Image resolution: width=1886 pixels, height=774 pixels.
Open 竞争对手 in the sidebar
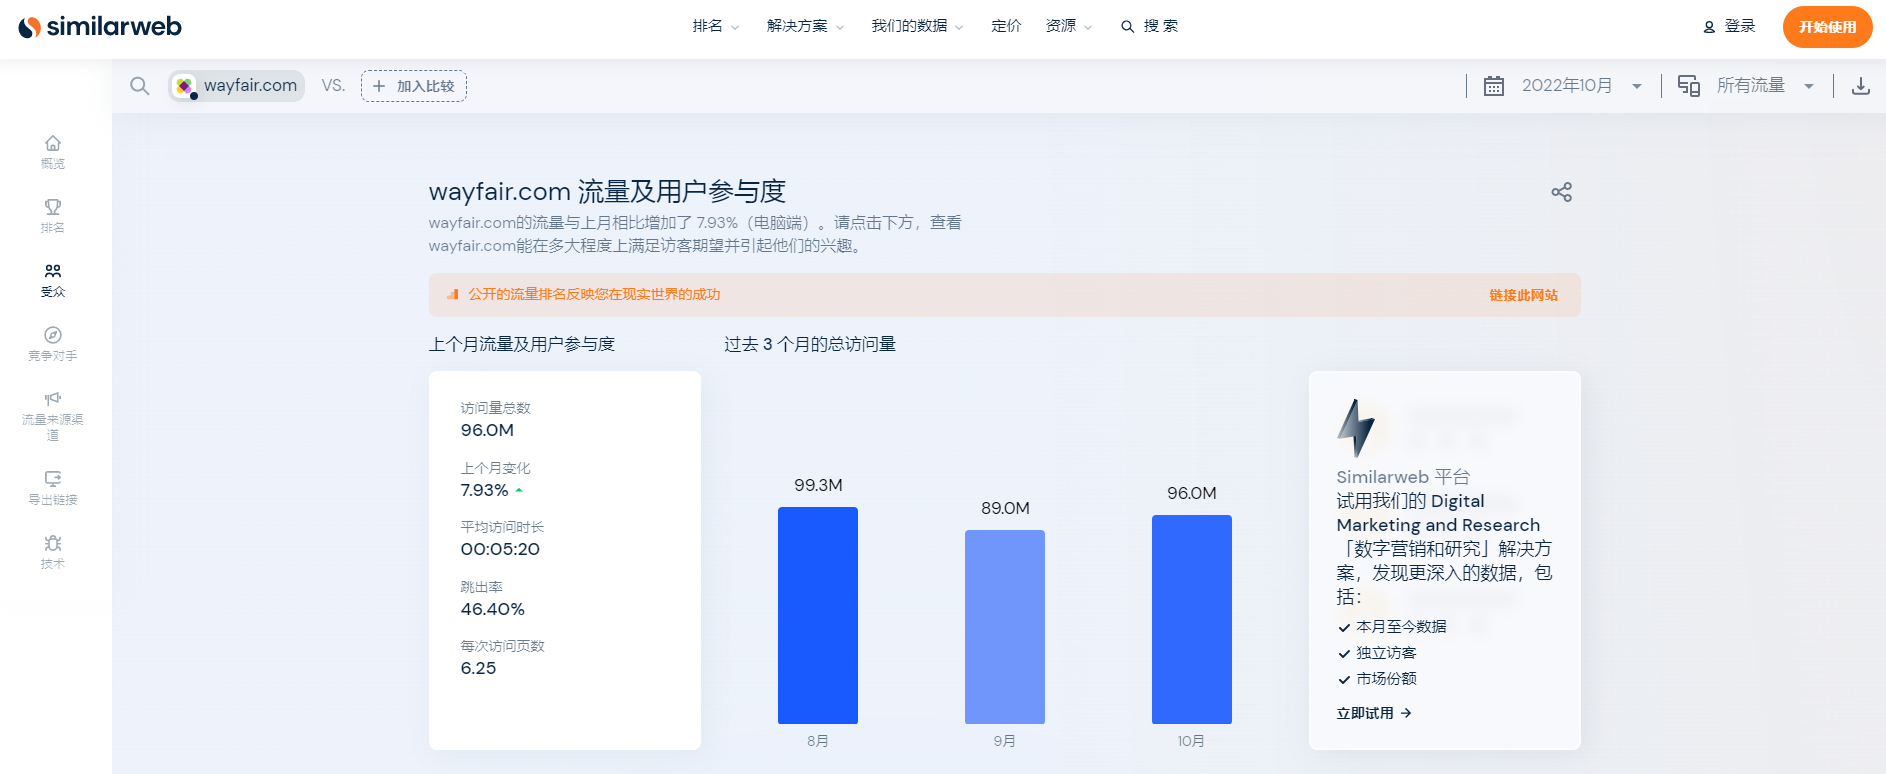tap(53, 344)
